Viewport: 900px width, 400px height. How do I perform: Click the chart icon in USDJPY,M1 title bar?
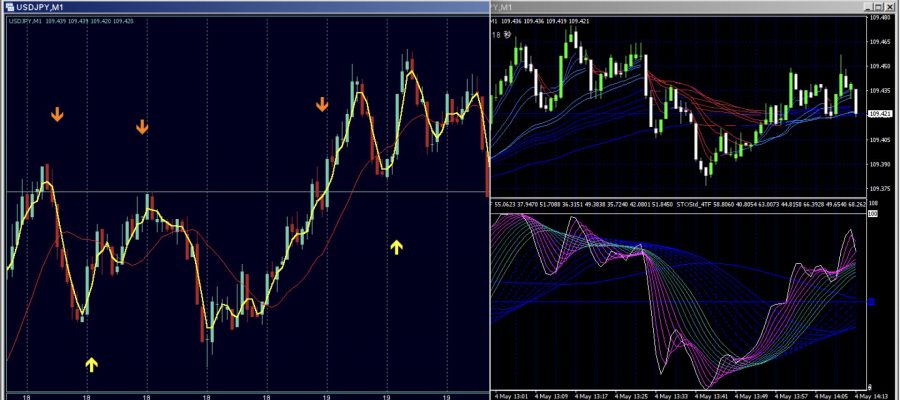click(9, 6)
